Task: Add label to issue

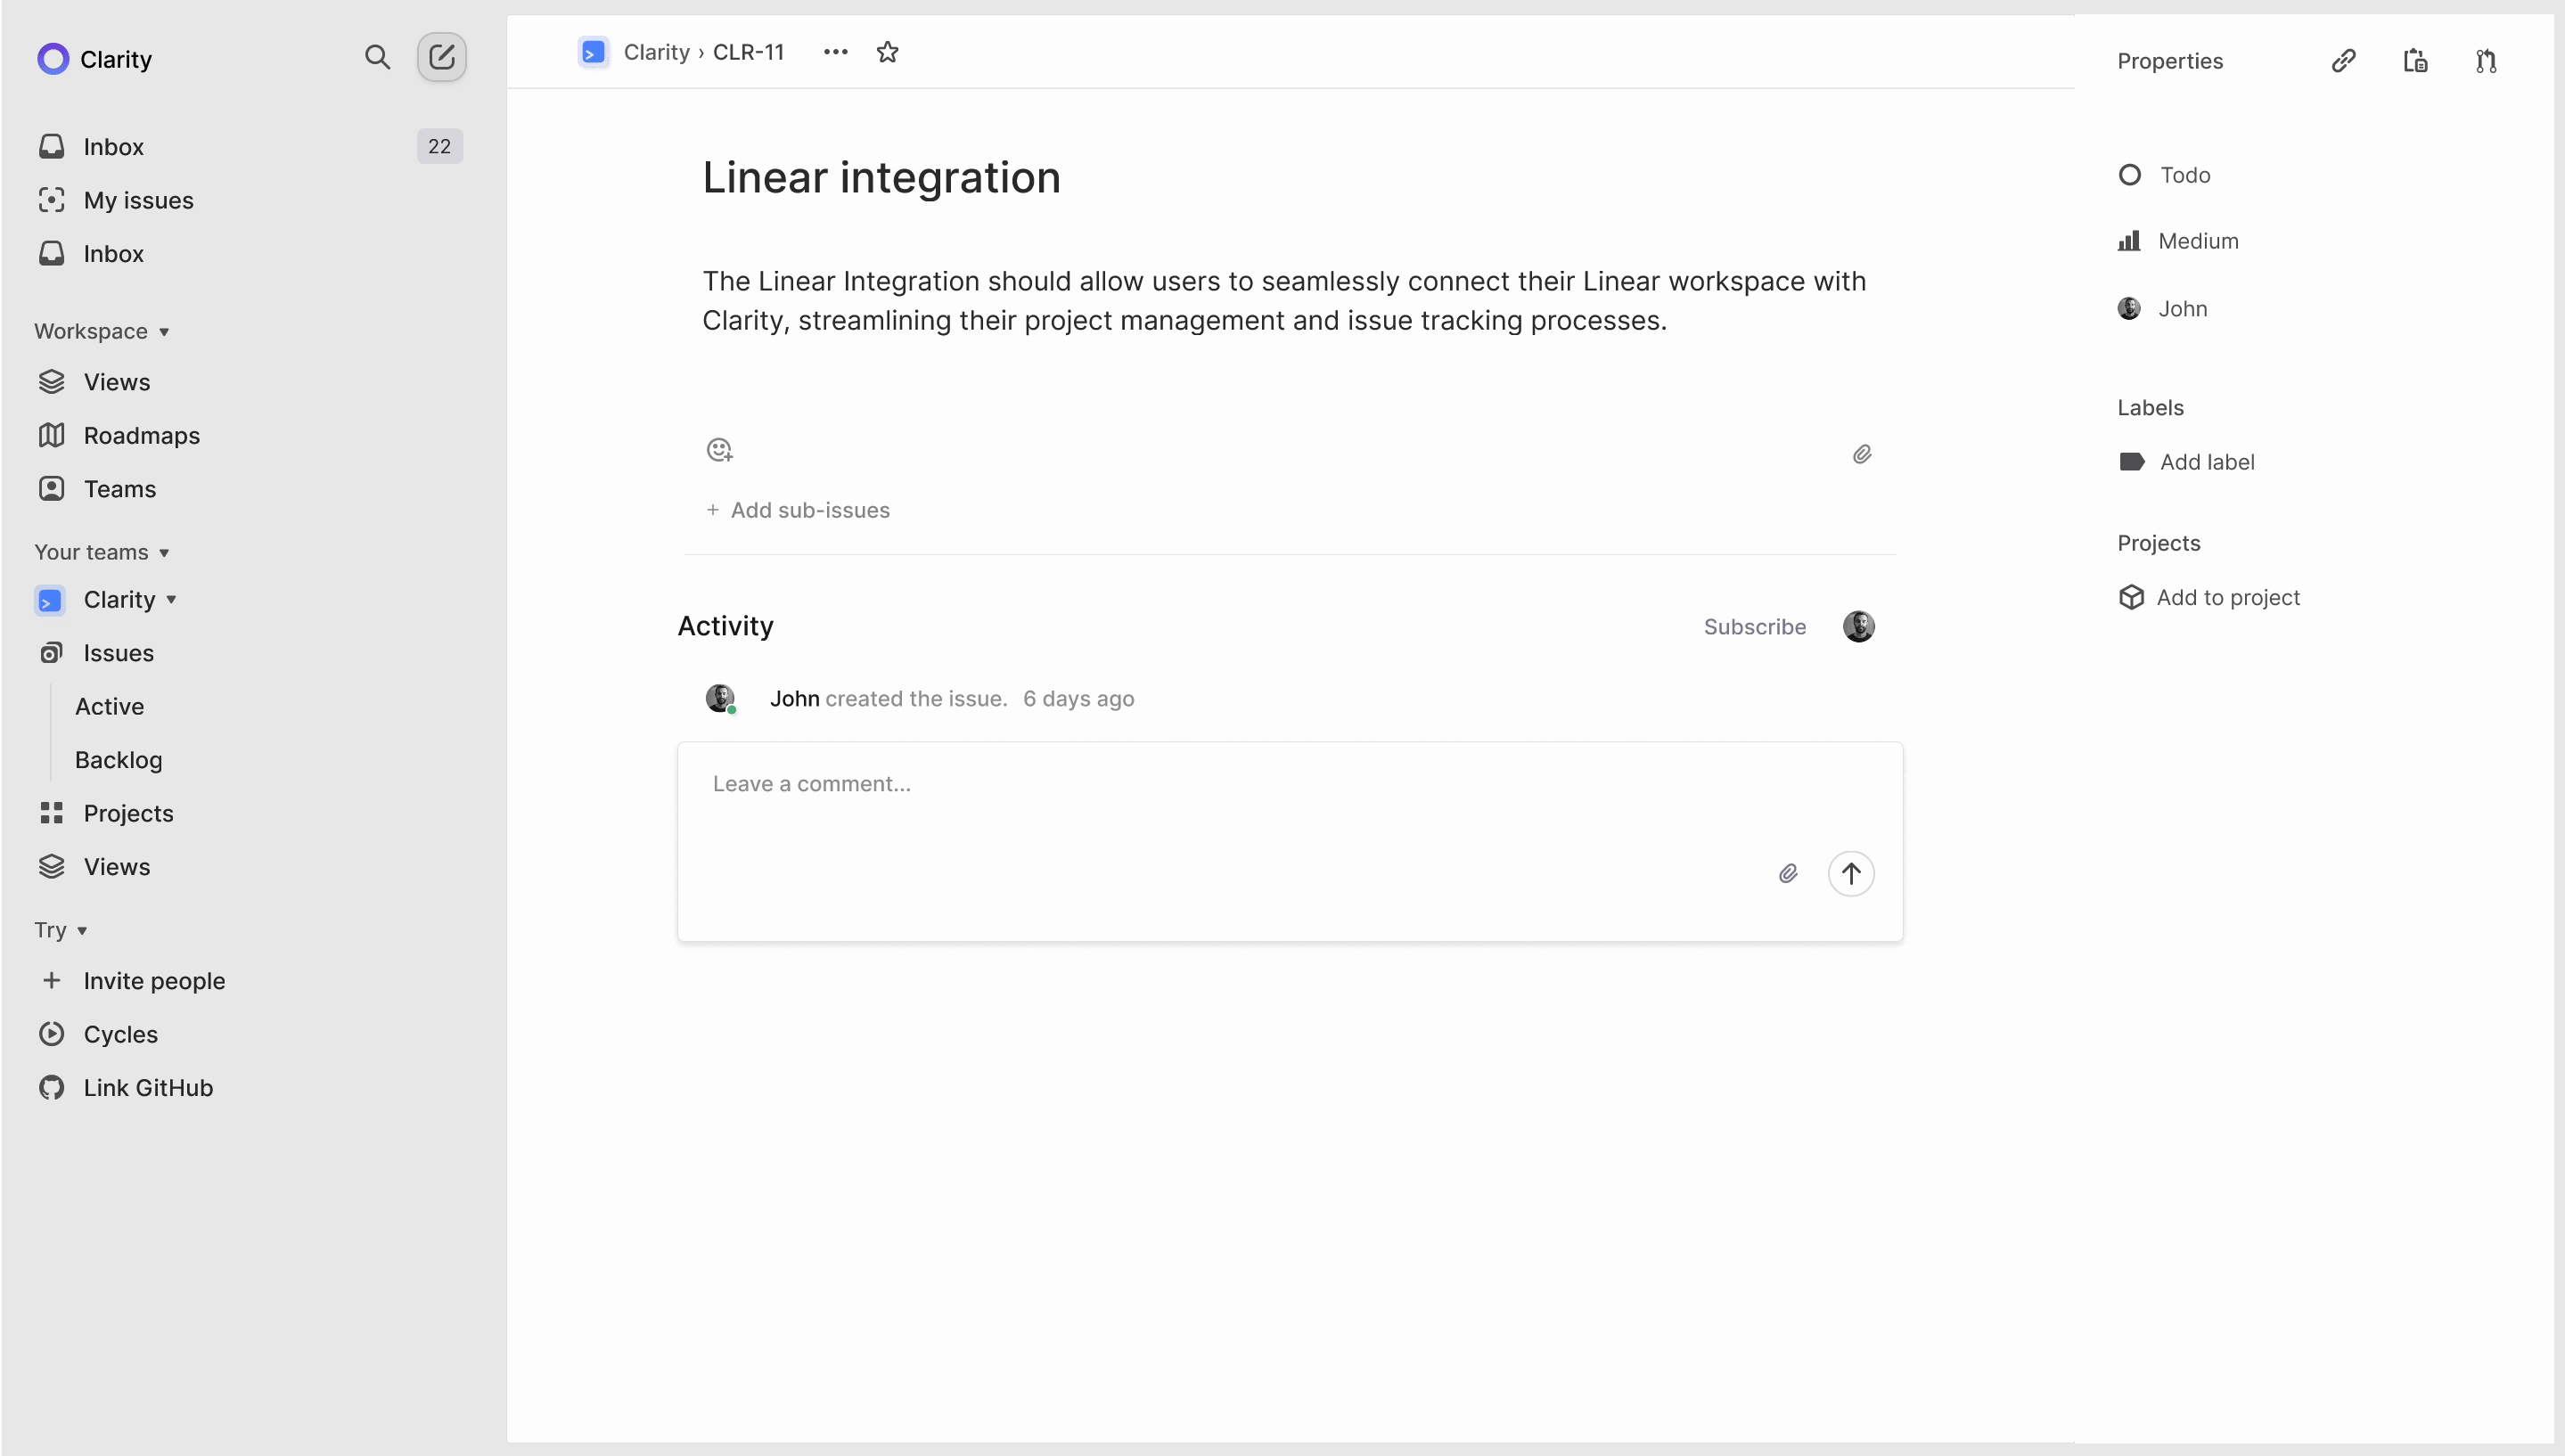Action: click(x=2186, y=462)
